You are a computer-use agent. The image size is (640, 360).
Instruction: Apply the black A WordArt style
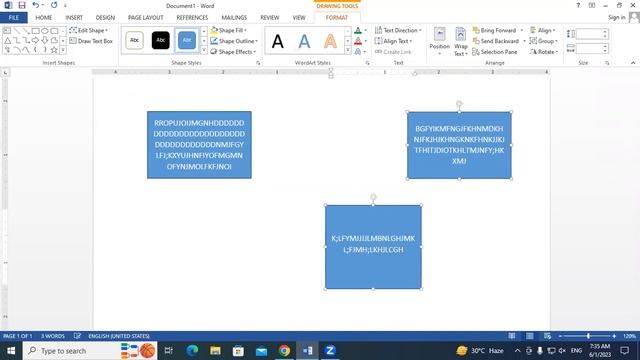(x=278, y=41)
